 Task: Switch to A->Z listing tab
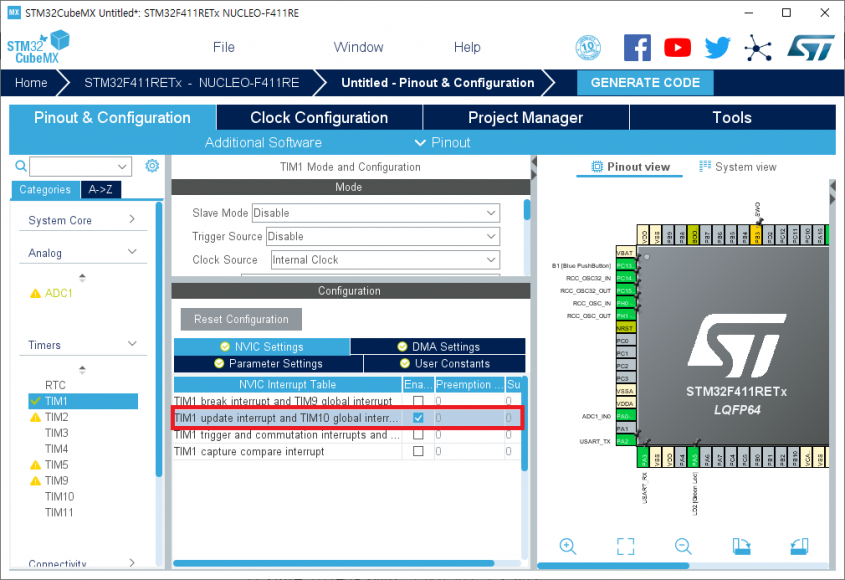click(101, 189)
